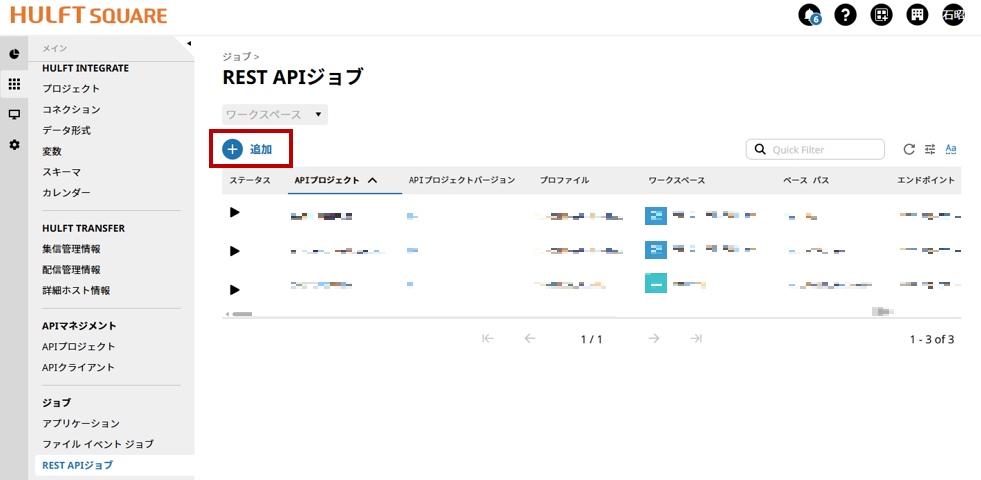The width and height of the screenshot is (981, 480).
Task: Open settings gear in left rail
Action: pos(14,145)
